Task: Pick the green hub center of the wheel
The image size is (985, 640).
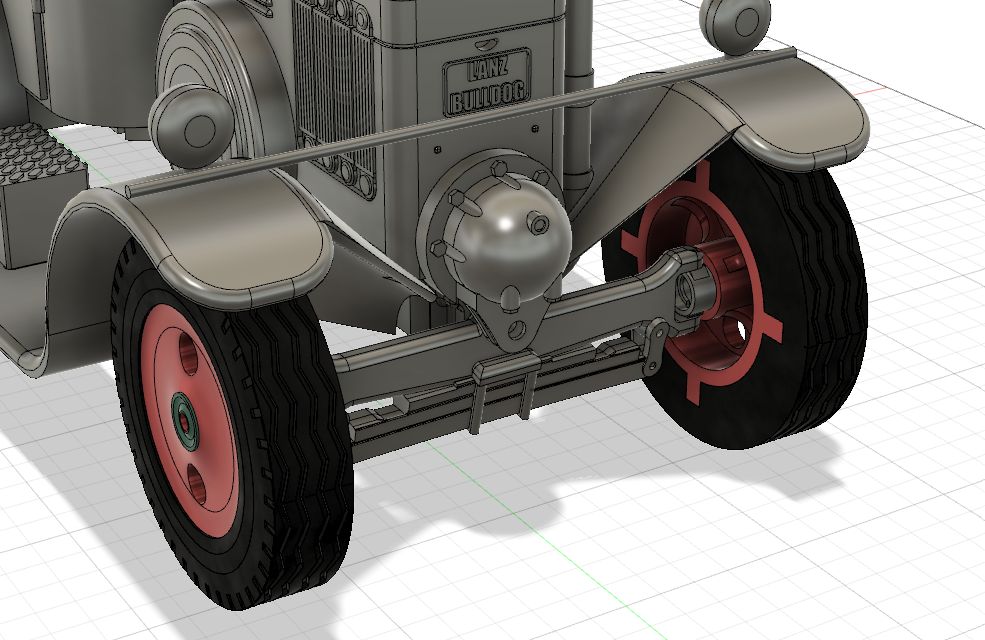Action: click(187, 420)
